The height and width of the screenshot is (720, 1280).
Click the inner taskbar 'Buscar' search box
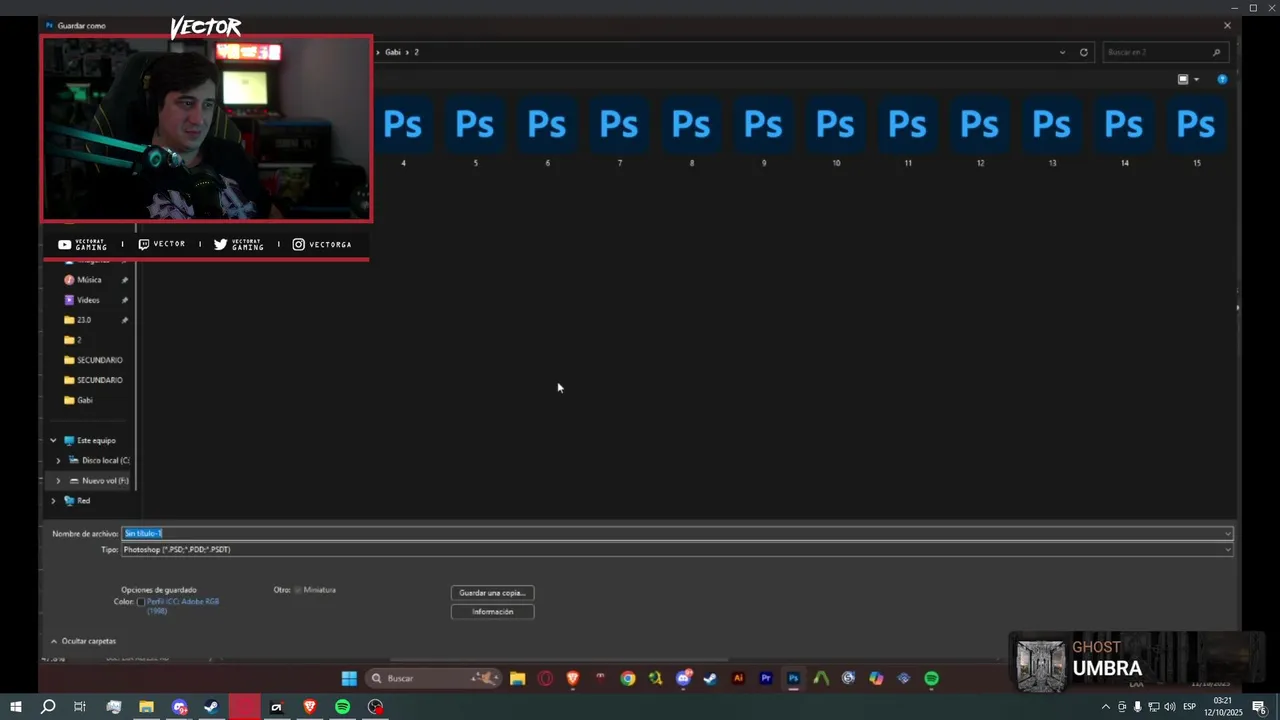click(433, 678)
